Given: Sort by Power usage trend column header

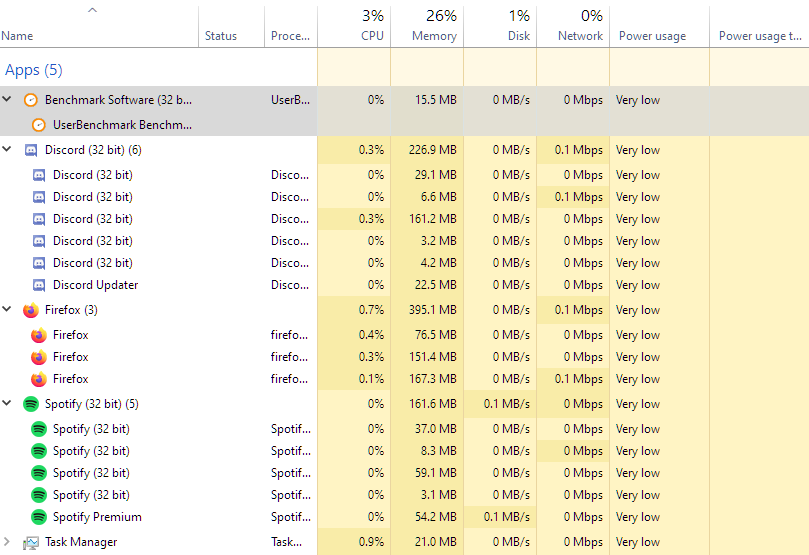Looking at the screenshot, I should pos(759,27).
